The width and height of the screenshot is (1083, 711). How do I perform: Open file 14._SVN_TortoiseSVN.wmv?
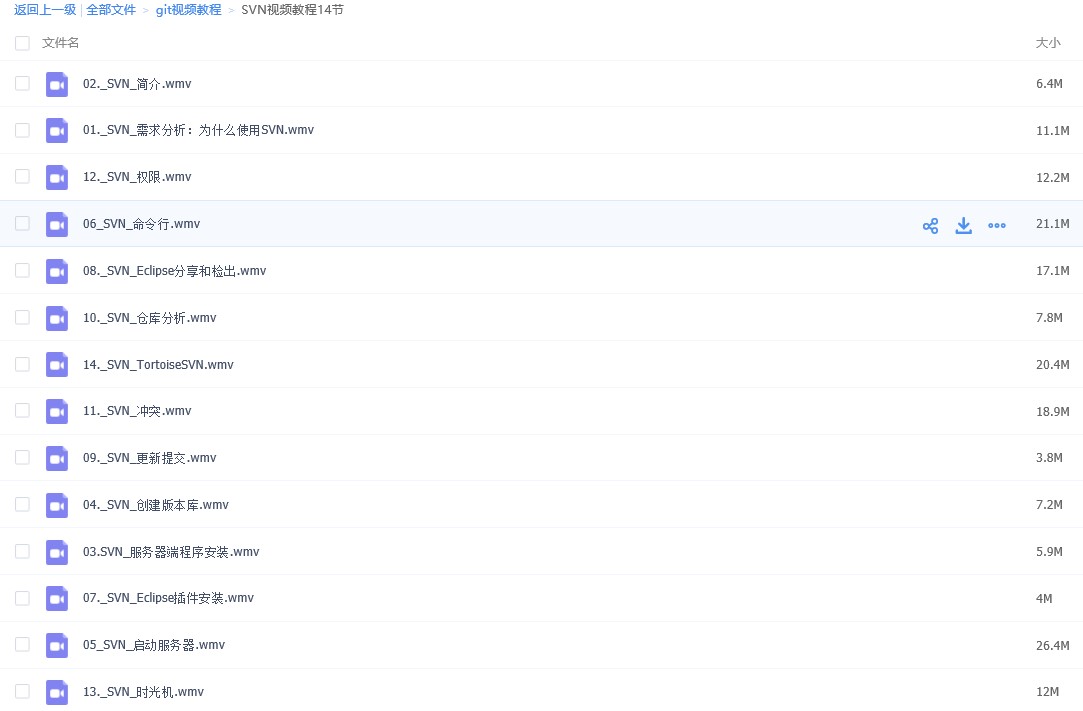pyautogui.click(x=158, y=365)
